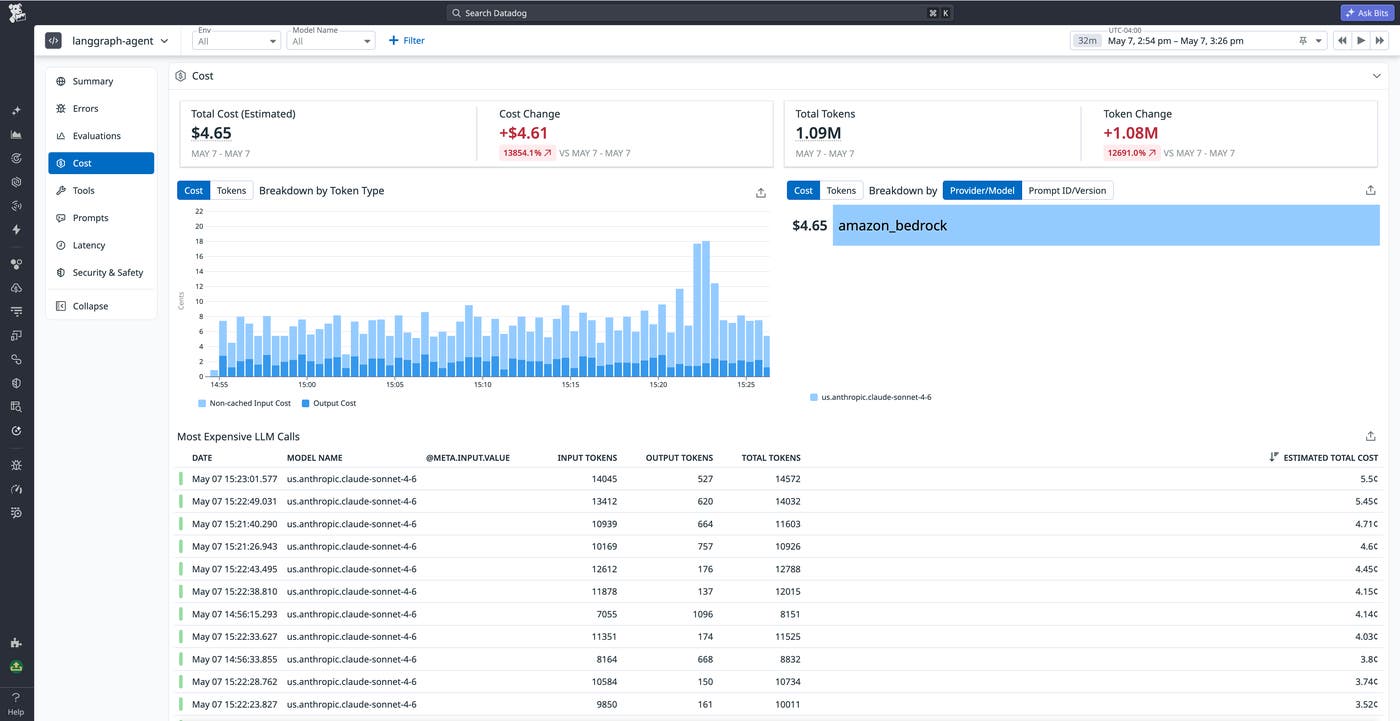Collapse the side navigation panel
Screen dimensions: 1400x721
tap(101, 306)
